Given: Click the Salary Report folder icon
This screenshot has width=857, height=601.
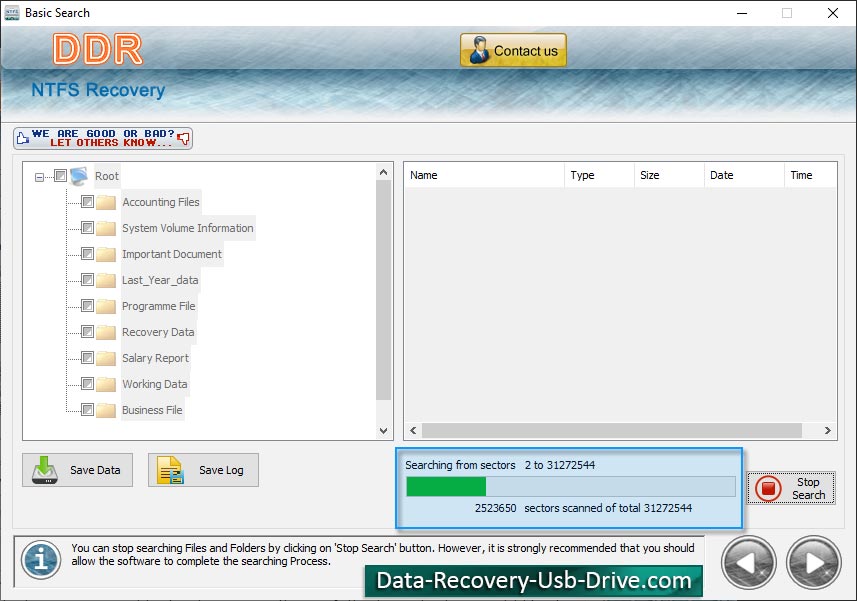Looking at the screenshot, I should (x=106, y=358).
